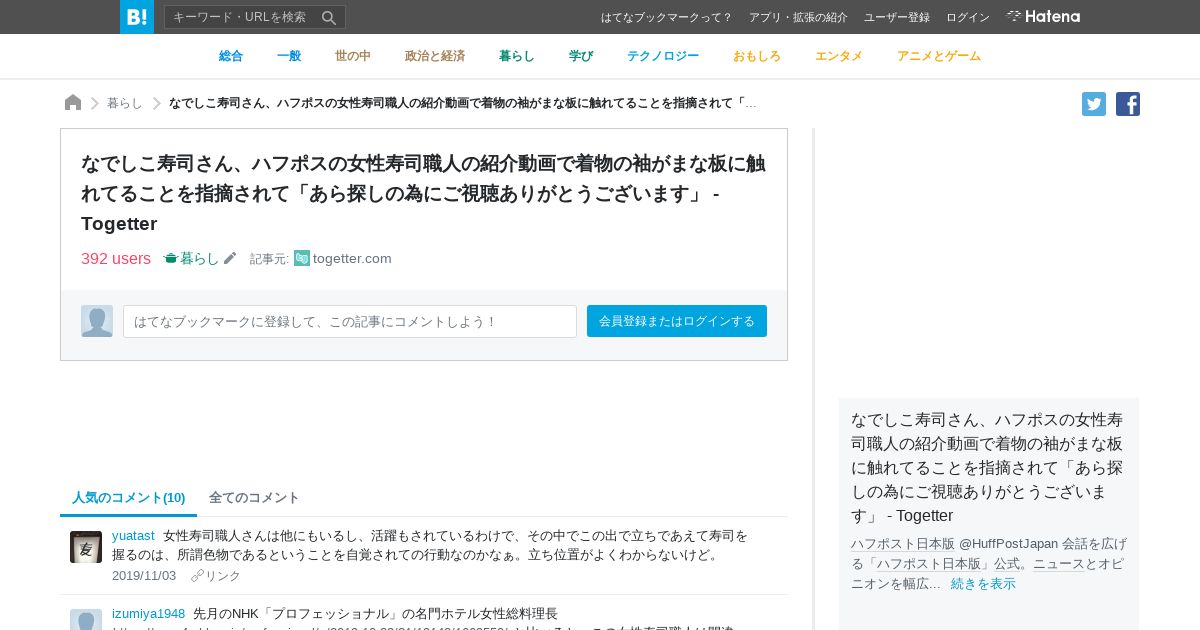The height and width of the screenshot is (630, 1200).
Task: Click the bookmark comment input field
Action: 350,321
